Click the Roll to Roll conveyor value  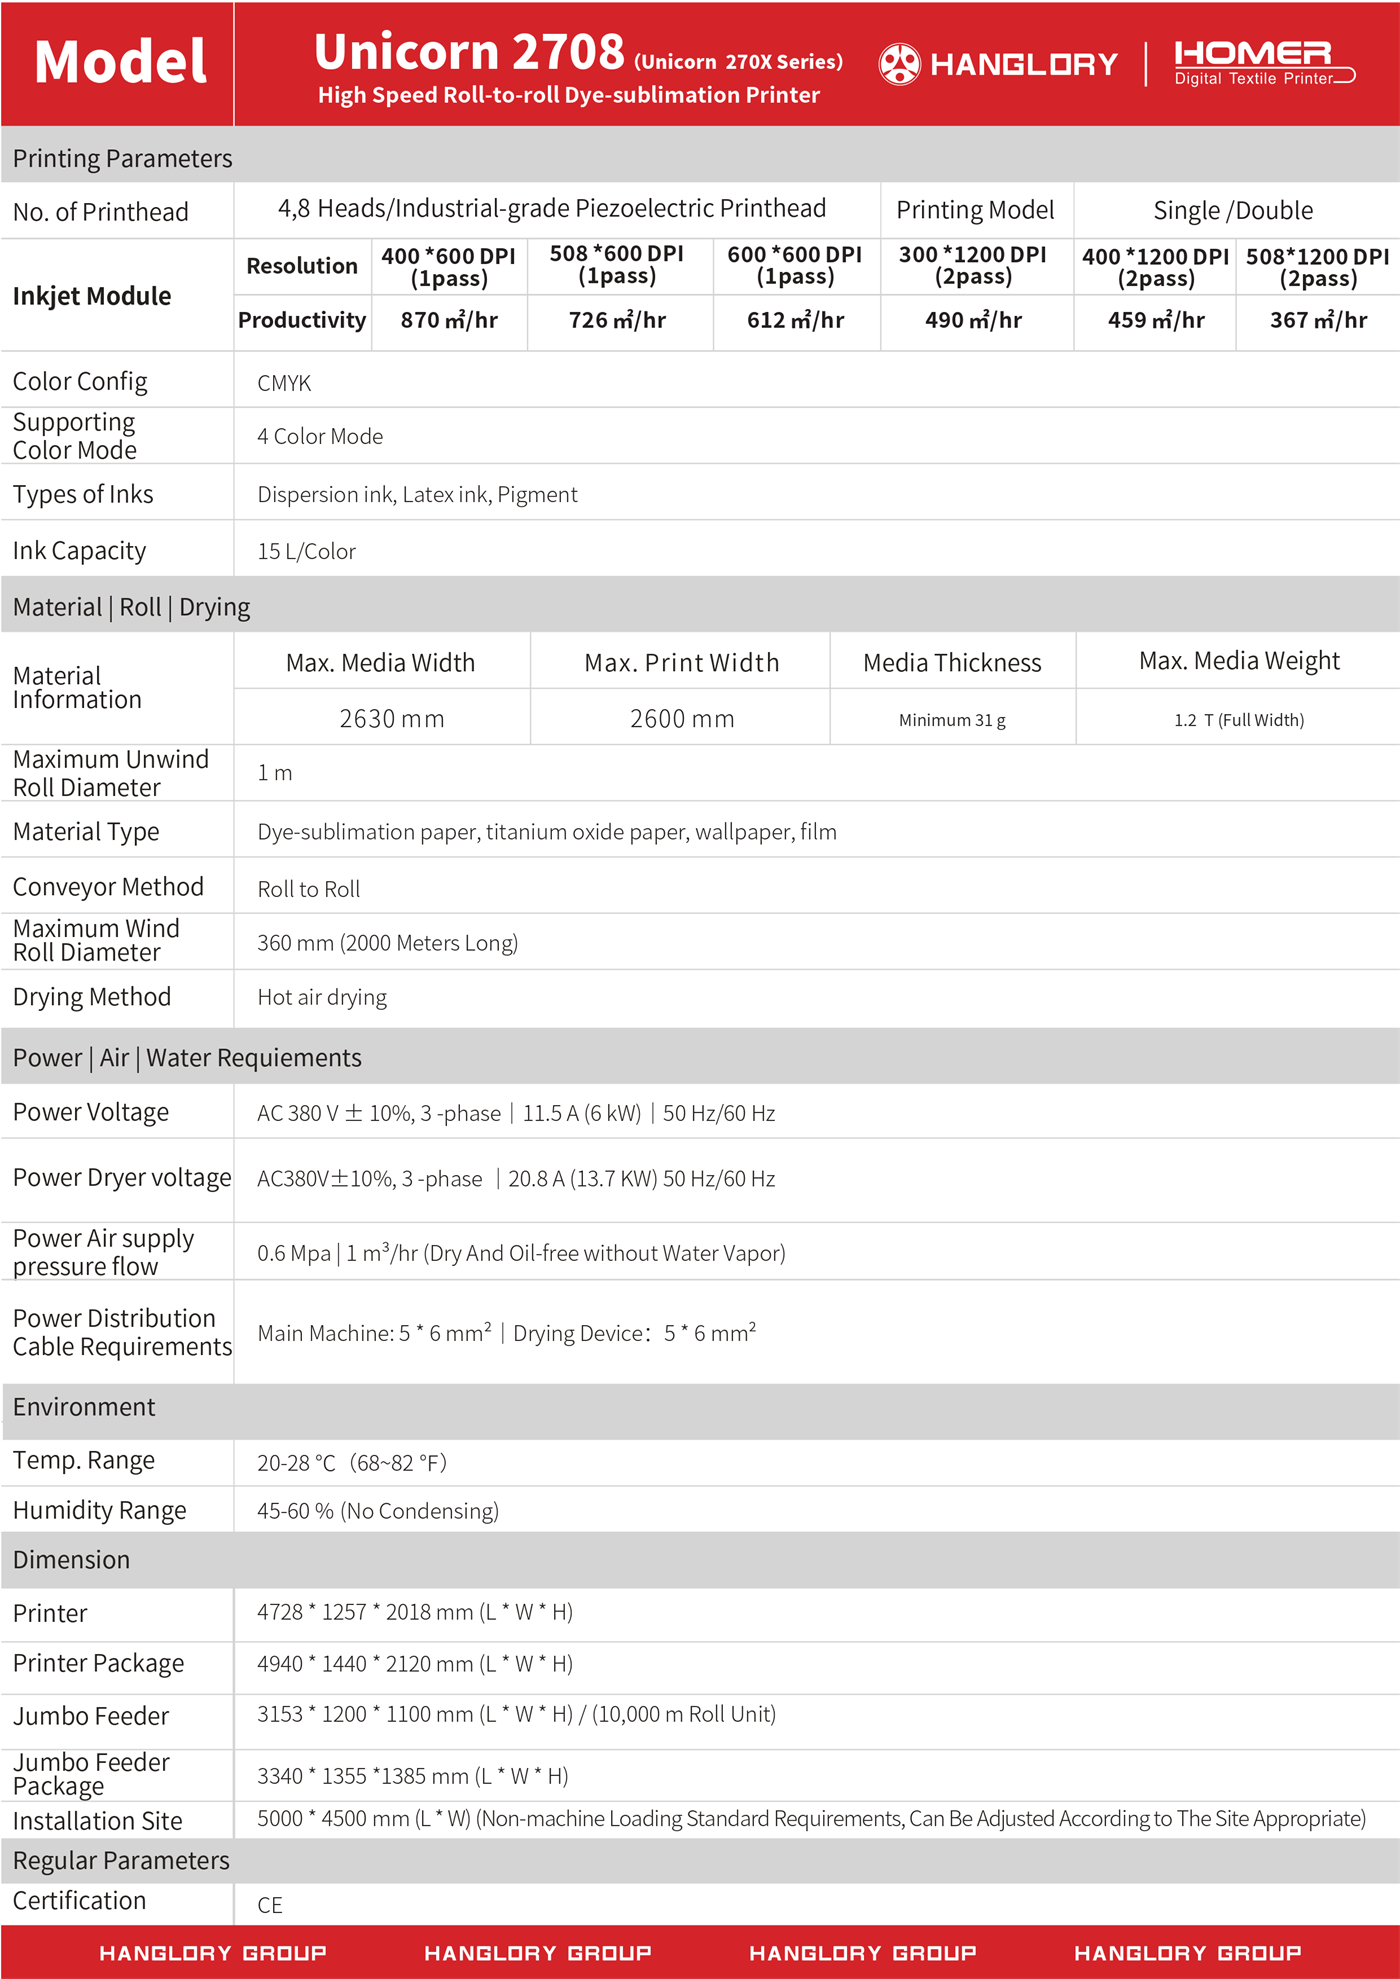click(x=309, y=889)
